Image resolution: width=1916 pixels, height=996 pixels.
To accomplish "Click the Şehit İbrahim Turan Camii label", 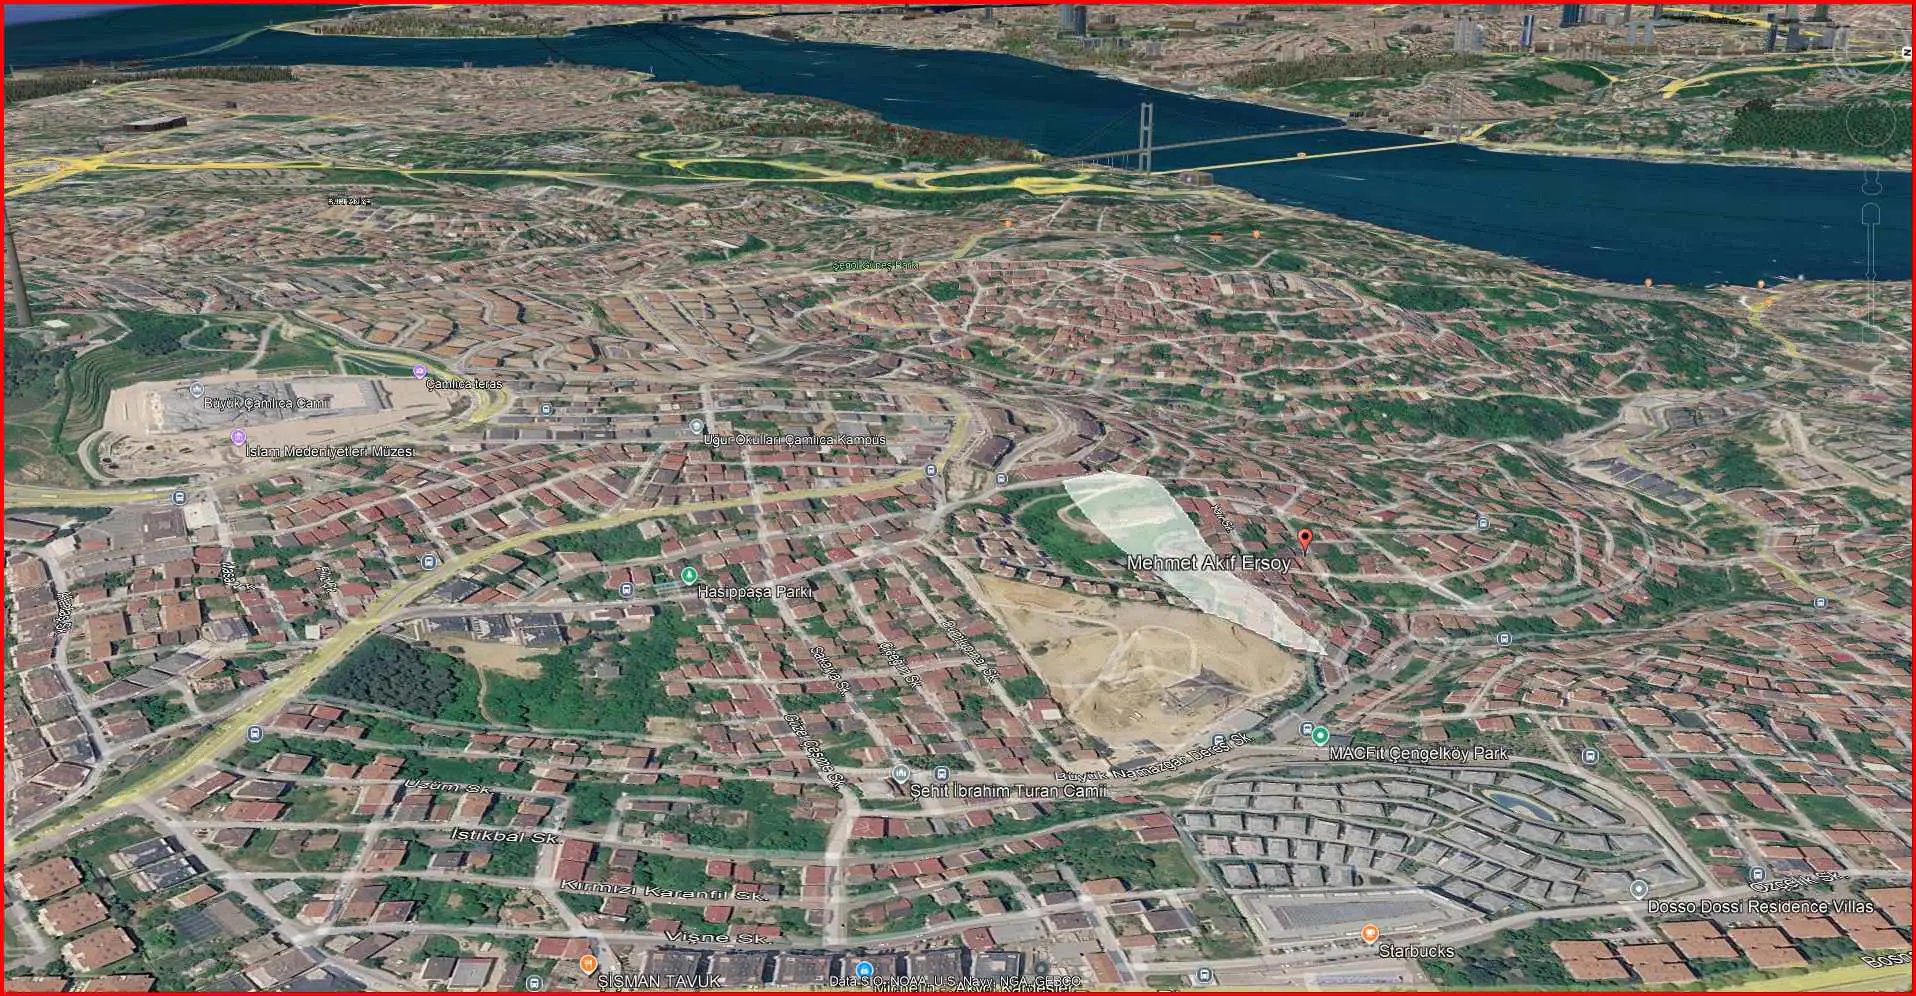I will click(x=1008, y=791).
